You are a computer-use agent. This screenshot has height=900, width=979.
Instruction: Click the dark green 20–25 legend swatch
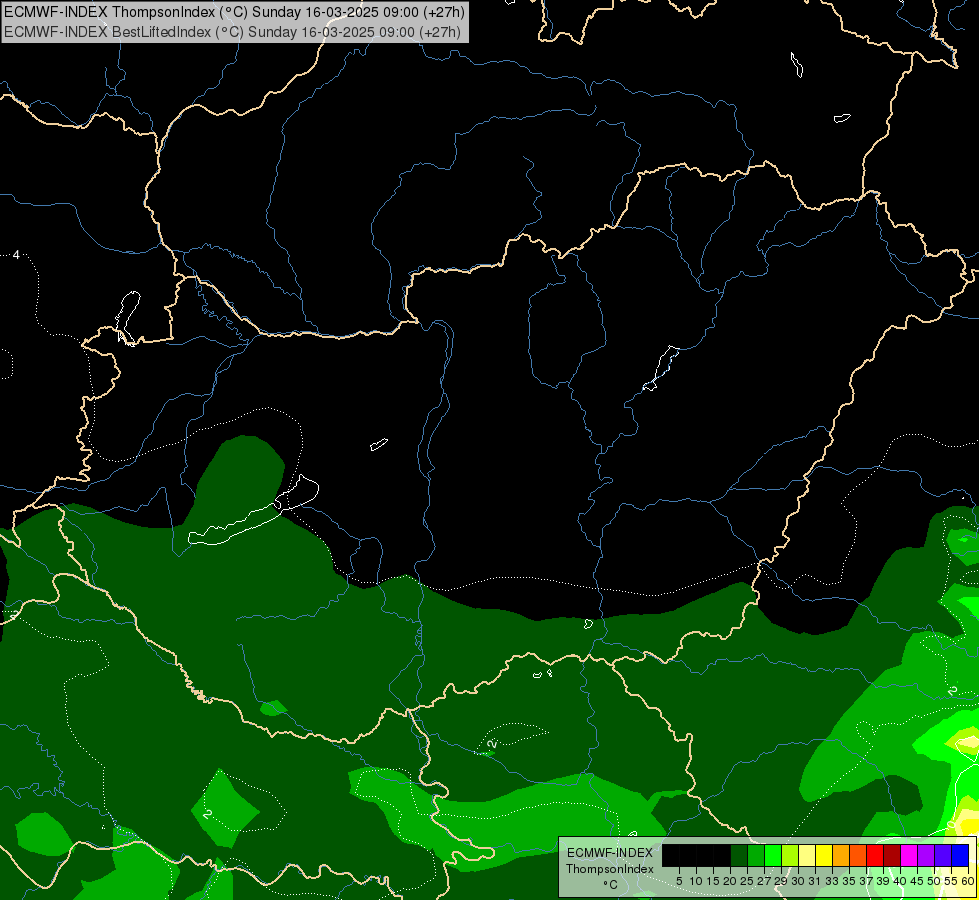739,855
